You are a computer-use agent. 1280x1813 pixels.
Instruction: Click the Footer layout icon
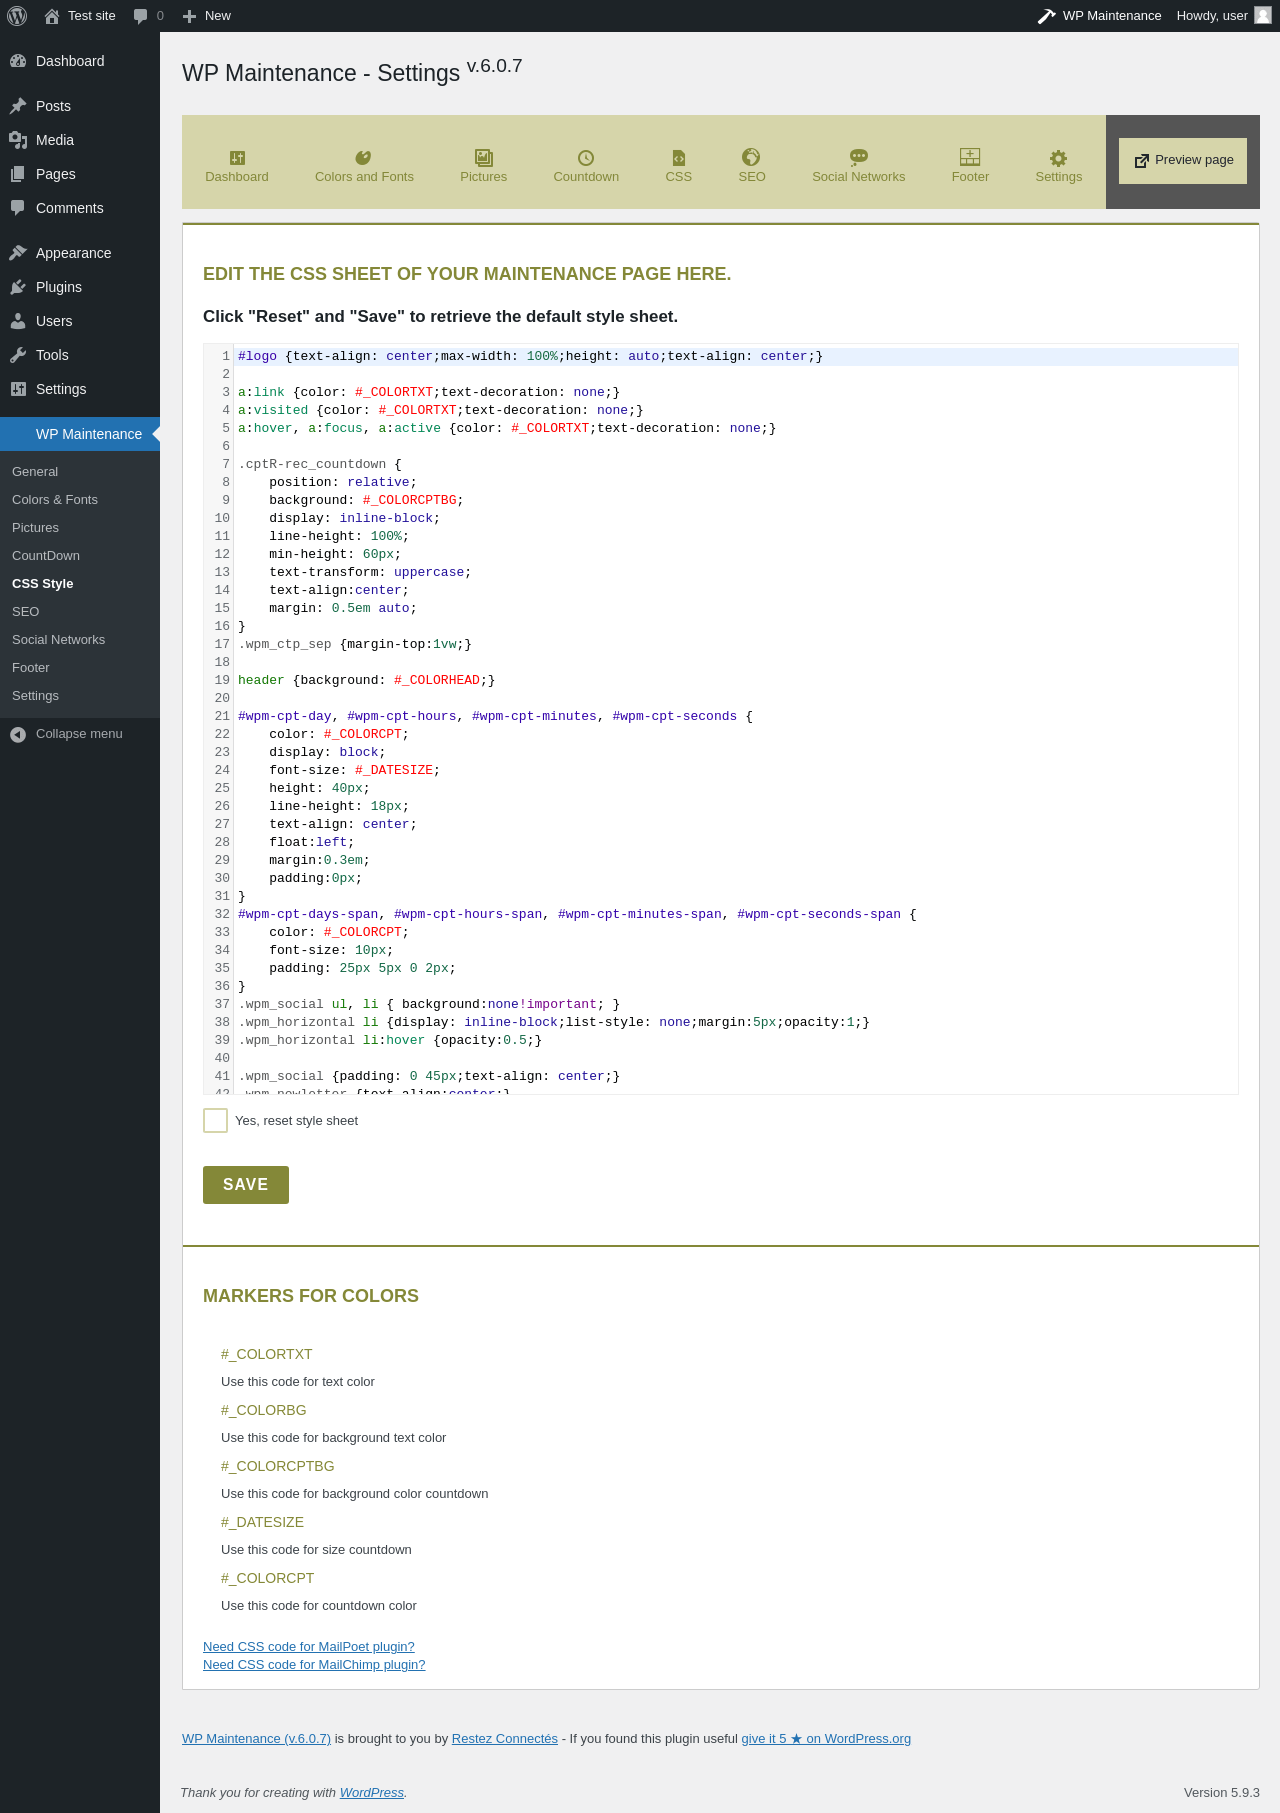tap(970, 157)
